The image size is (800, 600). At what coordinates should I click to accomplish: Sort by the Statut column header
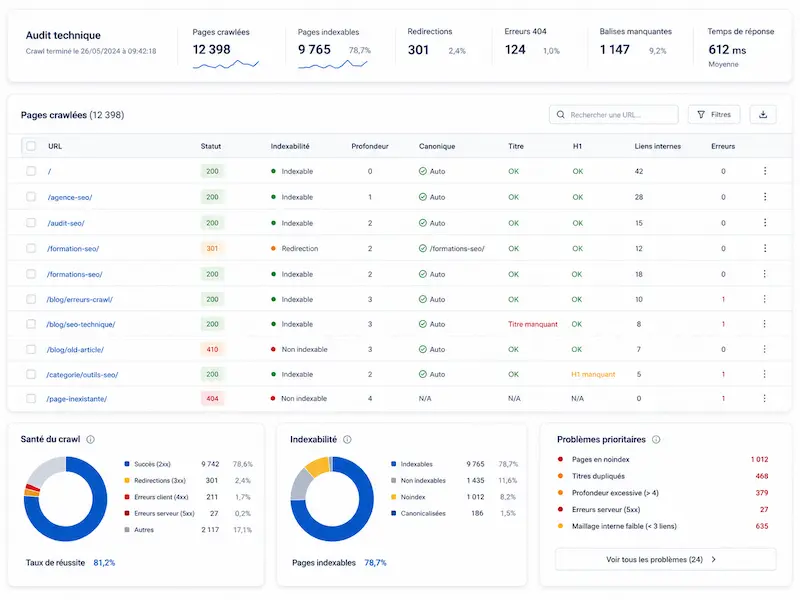[x=211, y=146]
